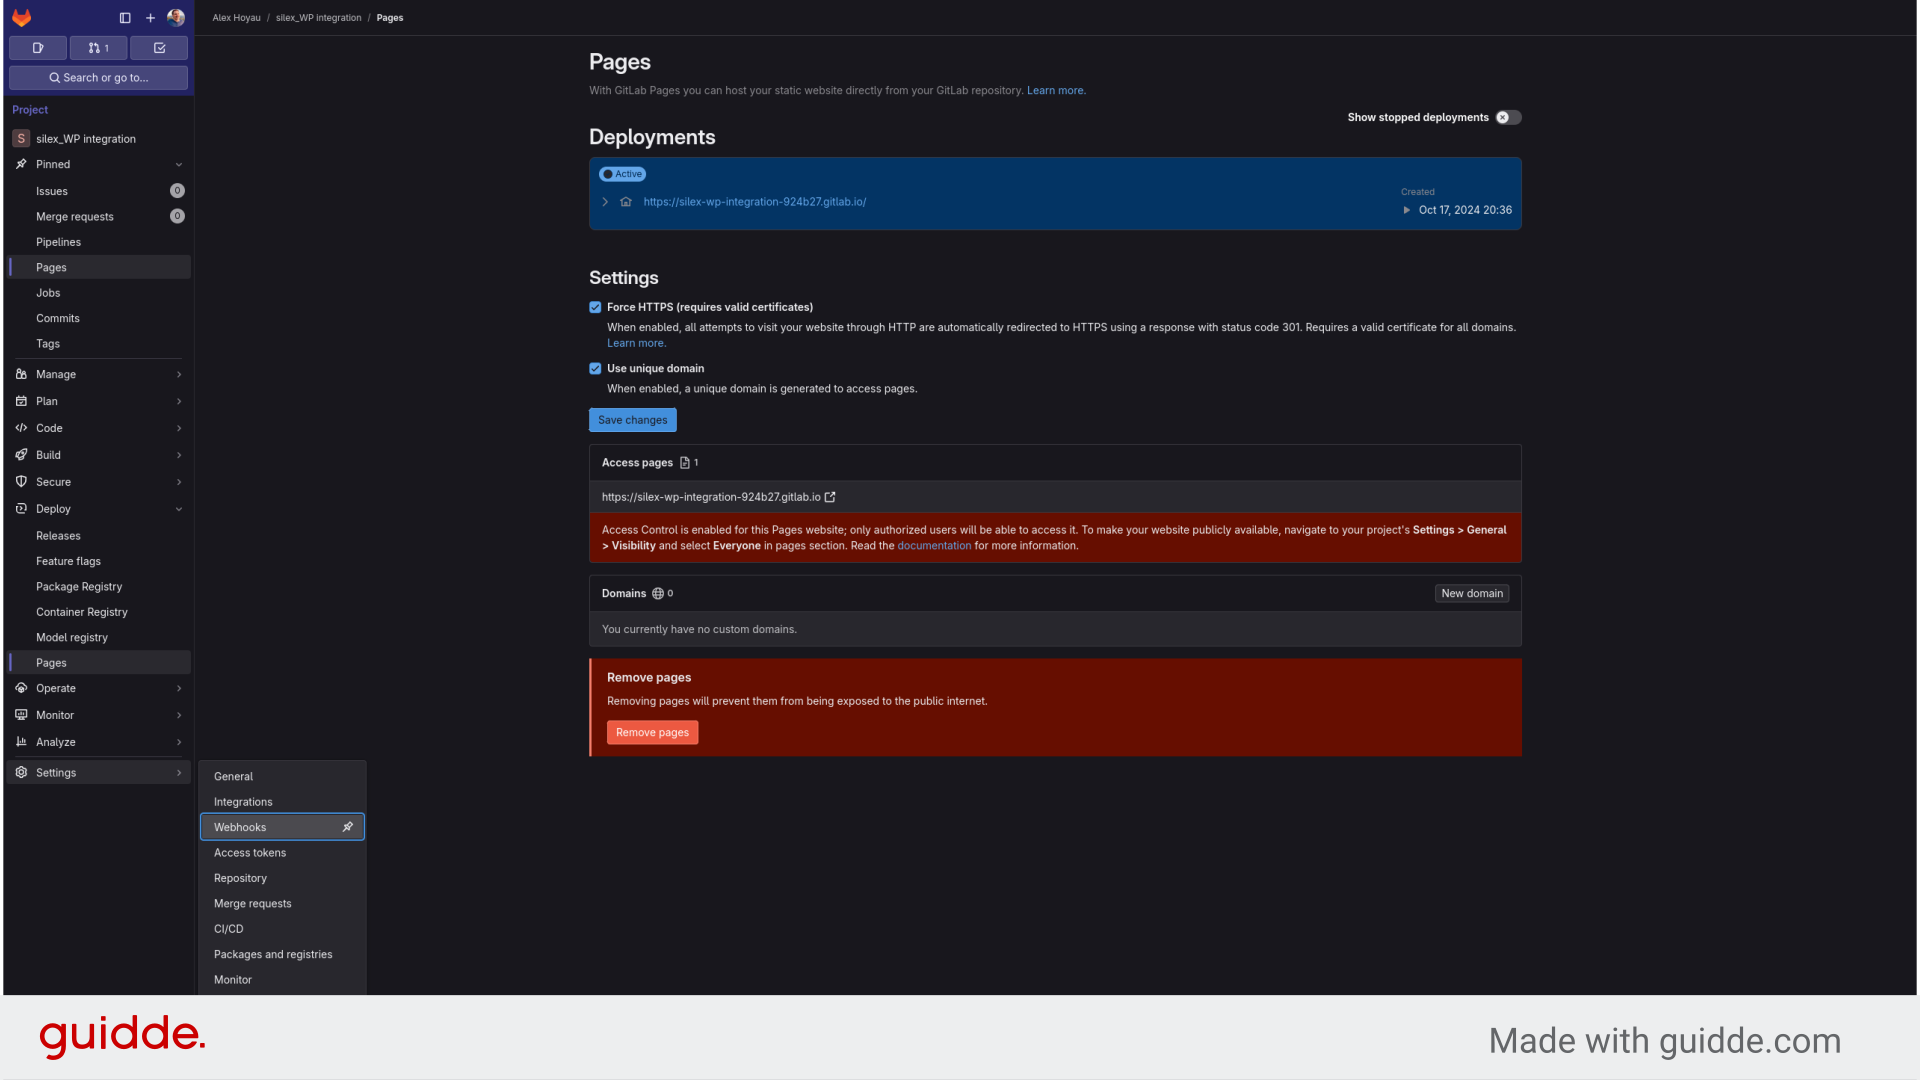Uncheck Force HTTPS checkbox
The height and width of the screenshot is (1080, 1920).
[x=595, y=308]
